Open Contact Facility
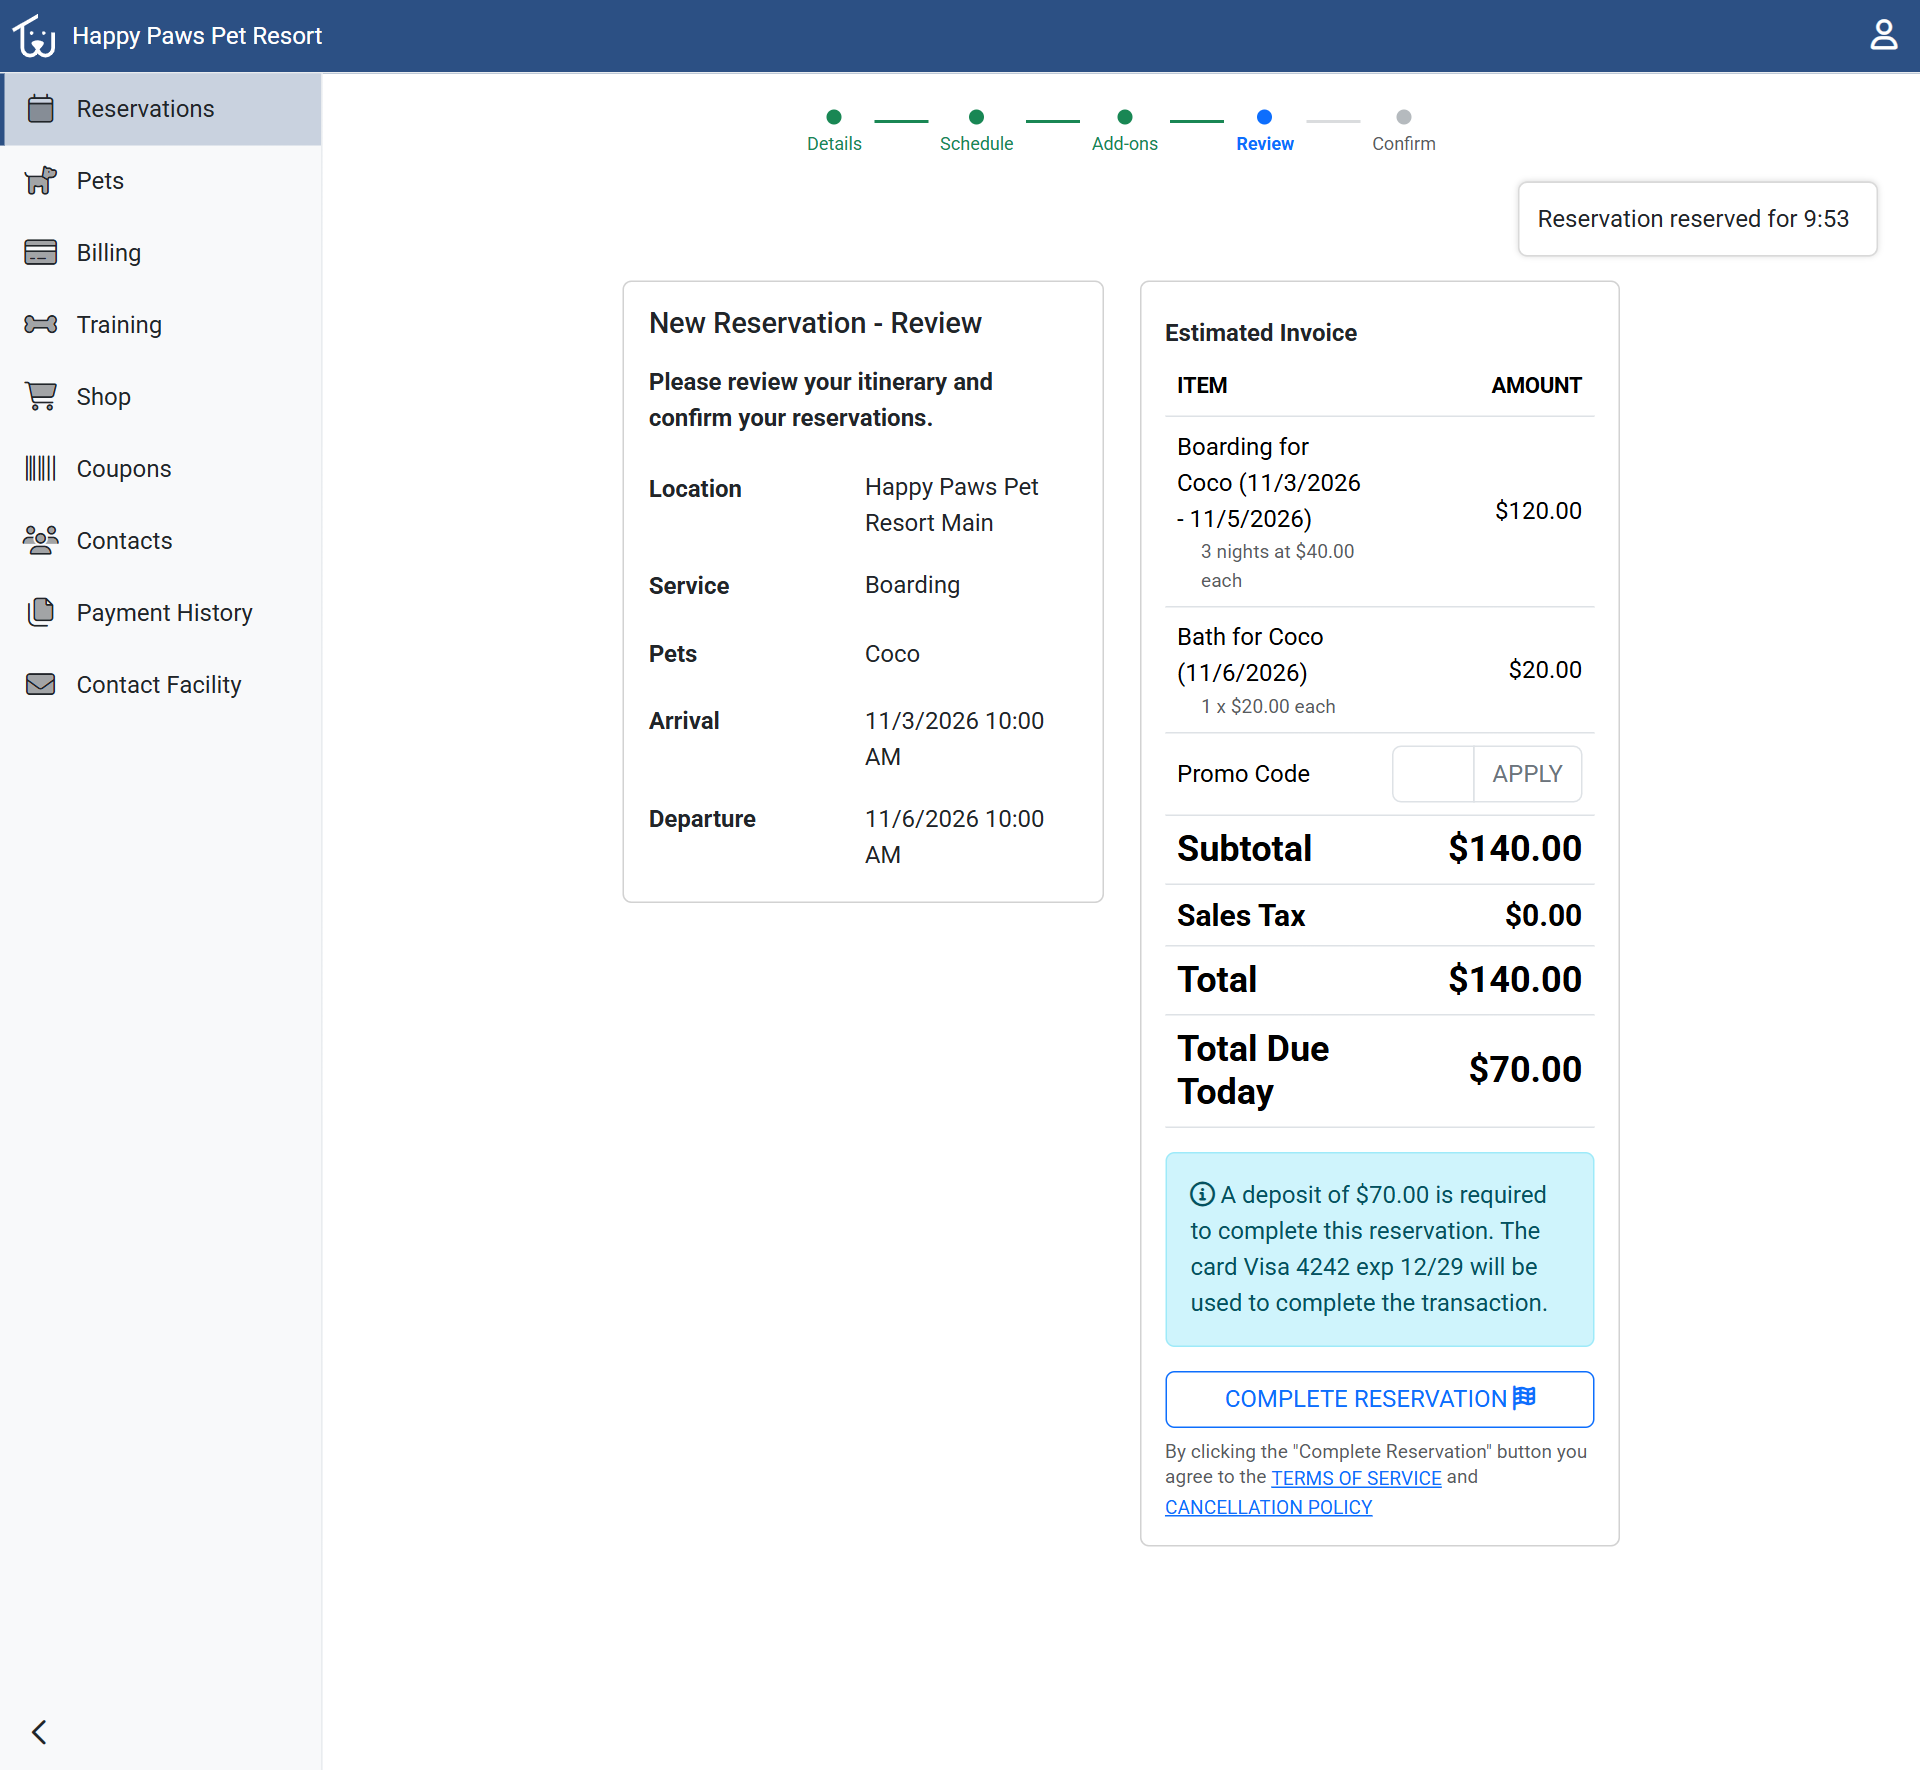Image resolution: width=1920 pixels, height=1770 pixels. (x=162, y=685)
